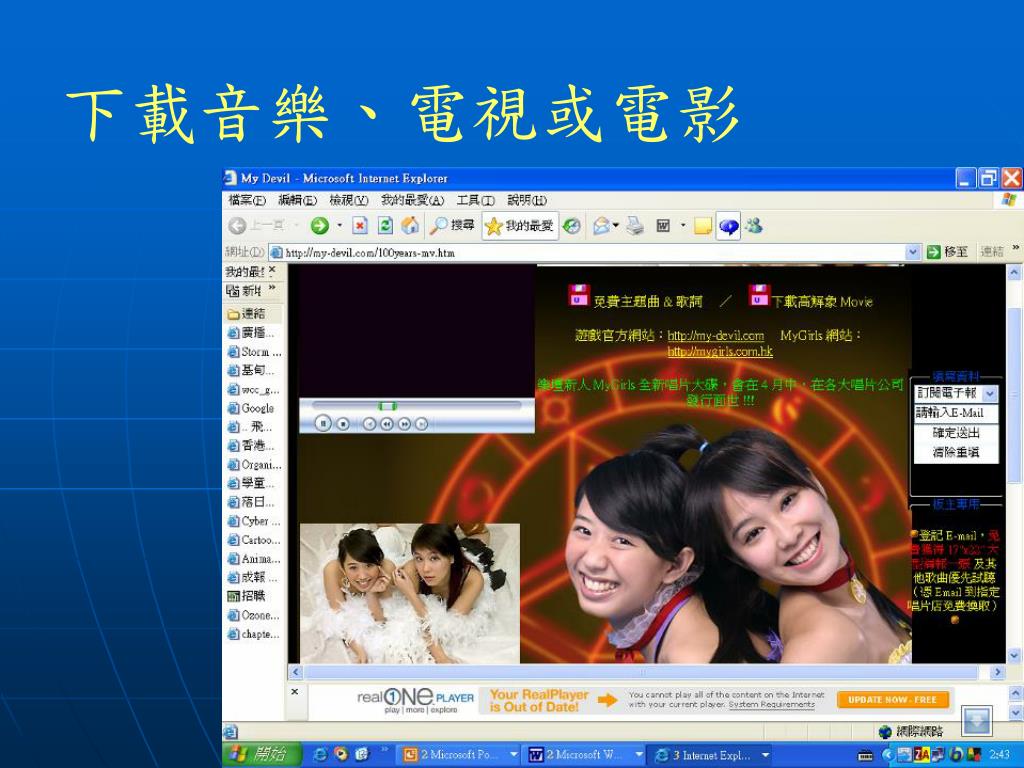Open the Google favorite link
1024x768 pixels.
[251, 408]
